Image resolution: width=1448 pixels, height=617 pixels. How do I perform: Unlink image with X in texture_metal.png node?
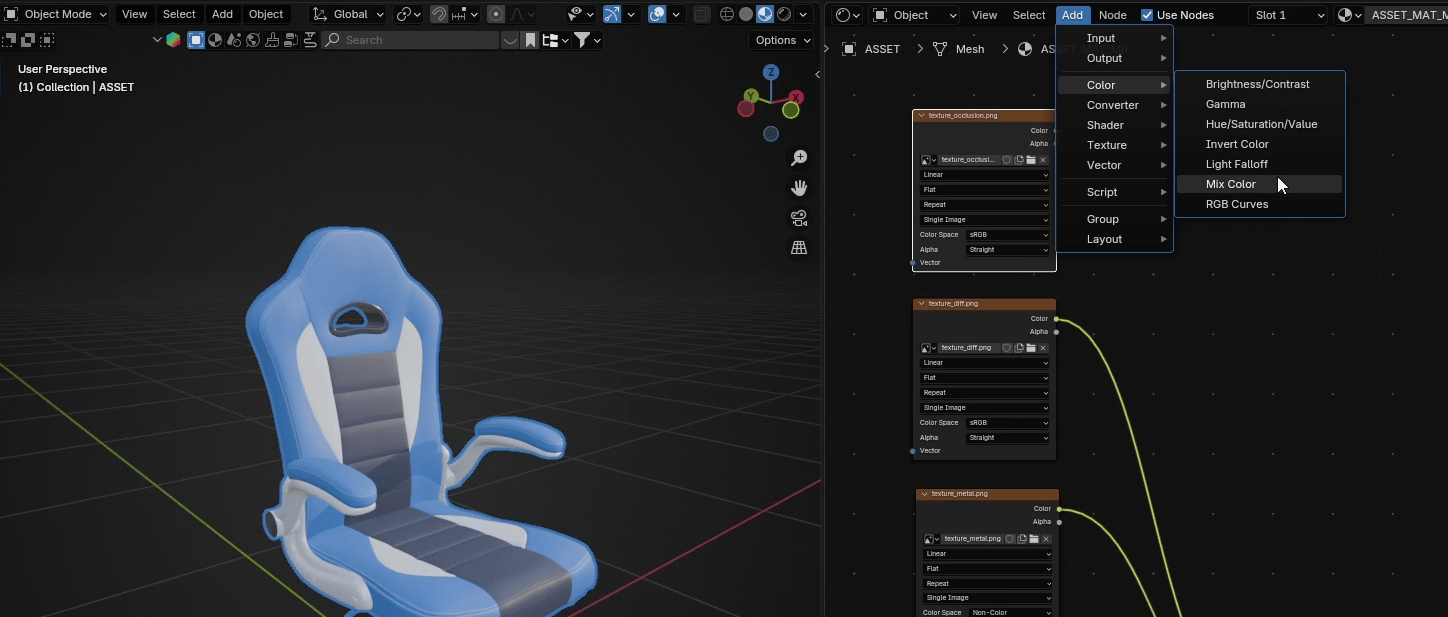coord(1045,539)
